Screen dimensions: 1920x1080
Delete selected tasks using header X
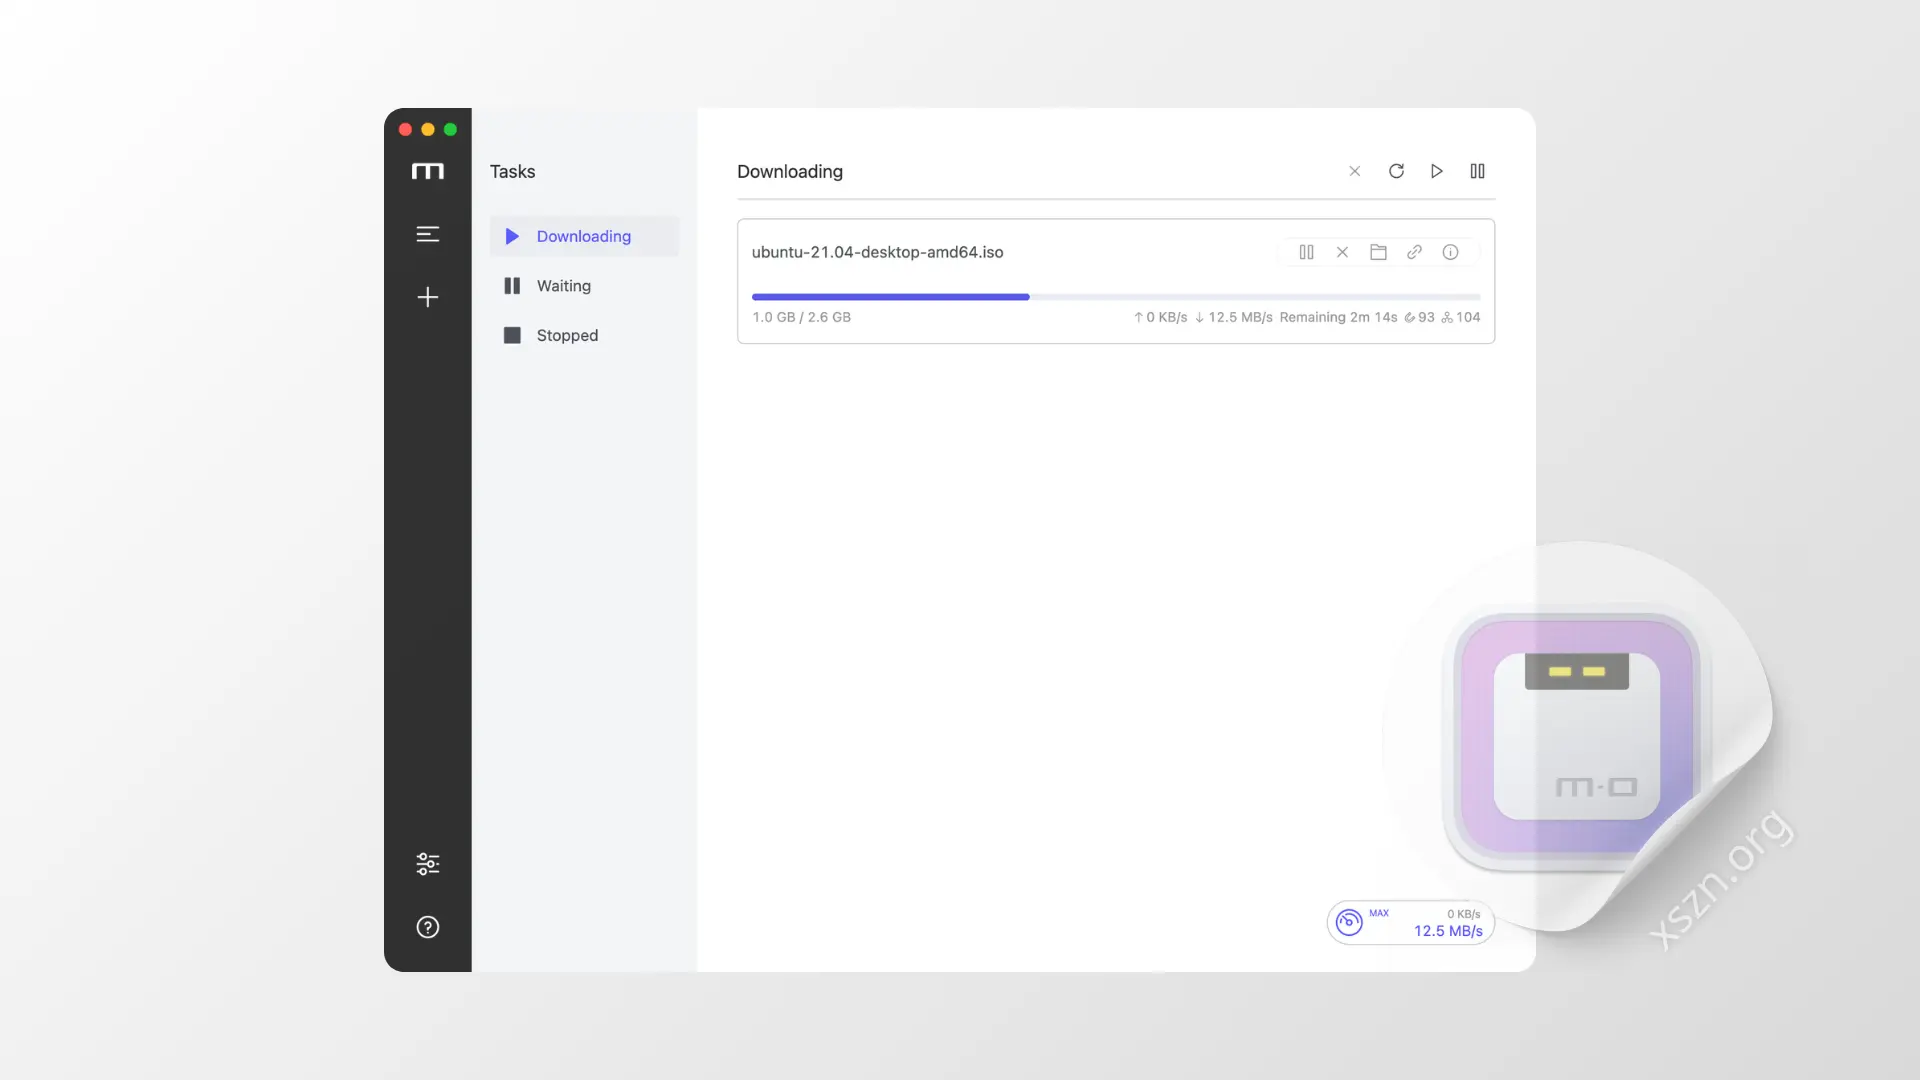[x=1354, y=171]
